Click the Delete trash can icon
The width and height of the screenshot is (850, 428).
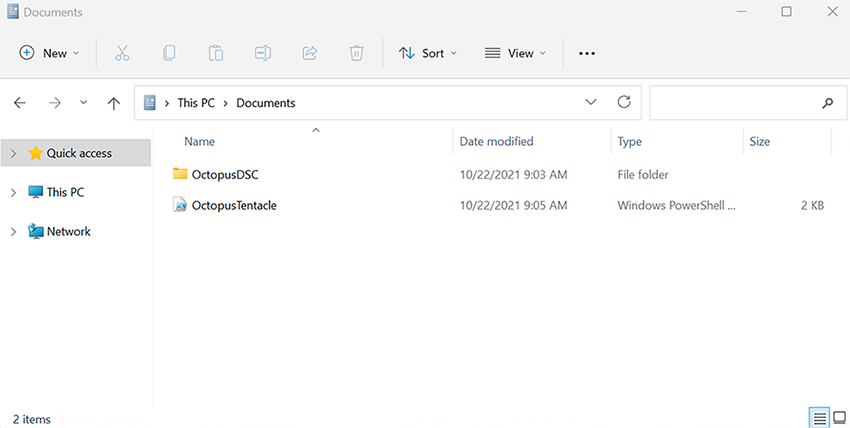click(357, 53)
